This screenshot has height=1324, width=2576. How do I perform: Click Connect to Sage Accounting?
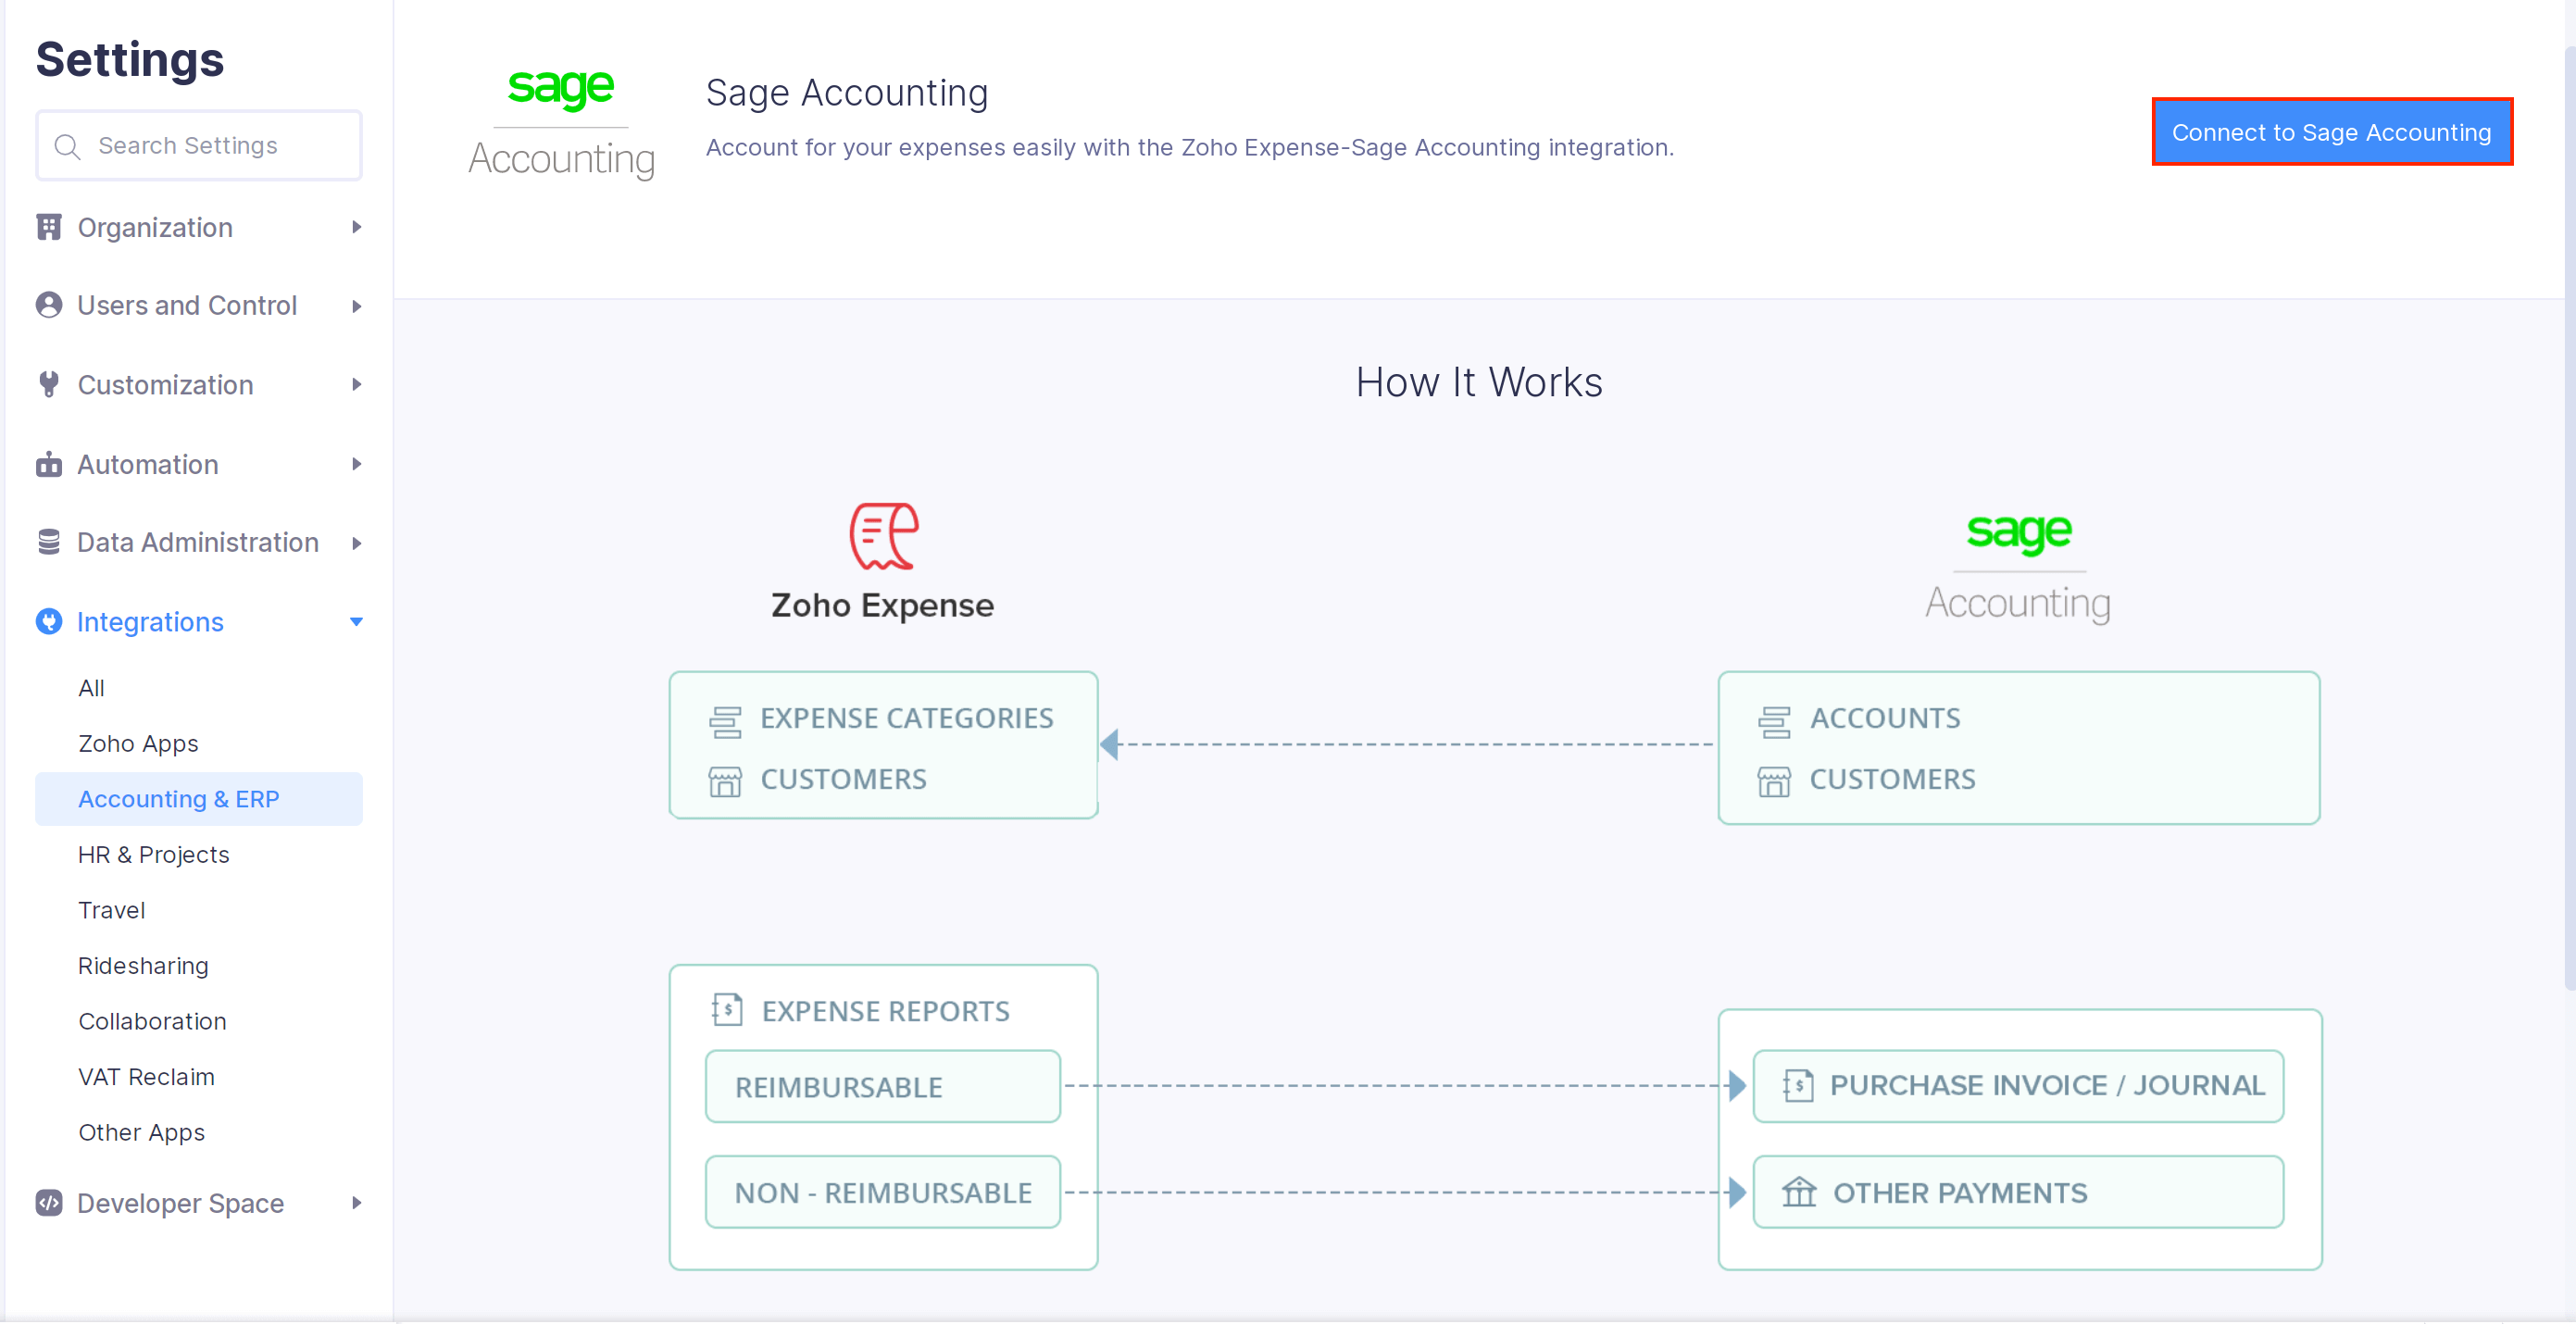[x=2330, y=132]
